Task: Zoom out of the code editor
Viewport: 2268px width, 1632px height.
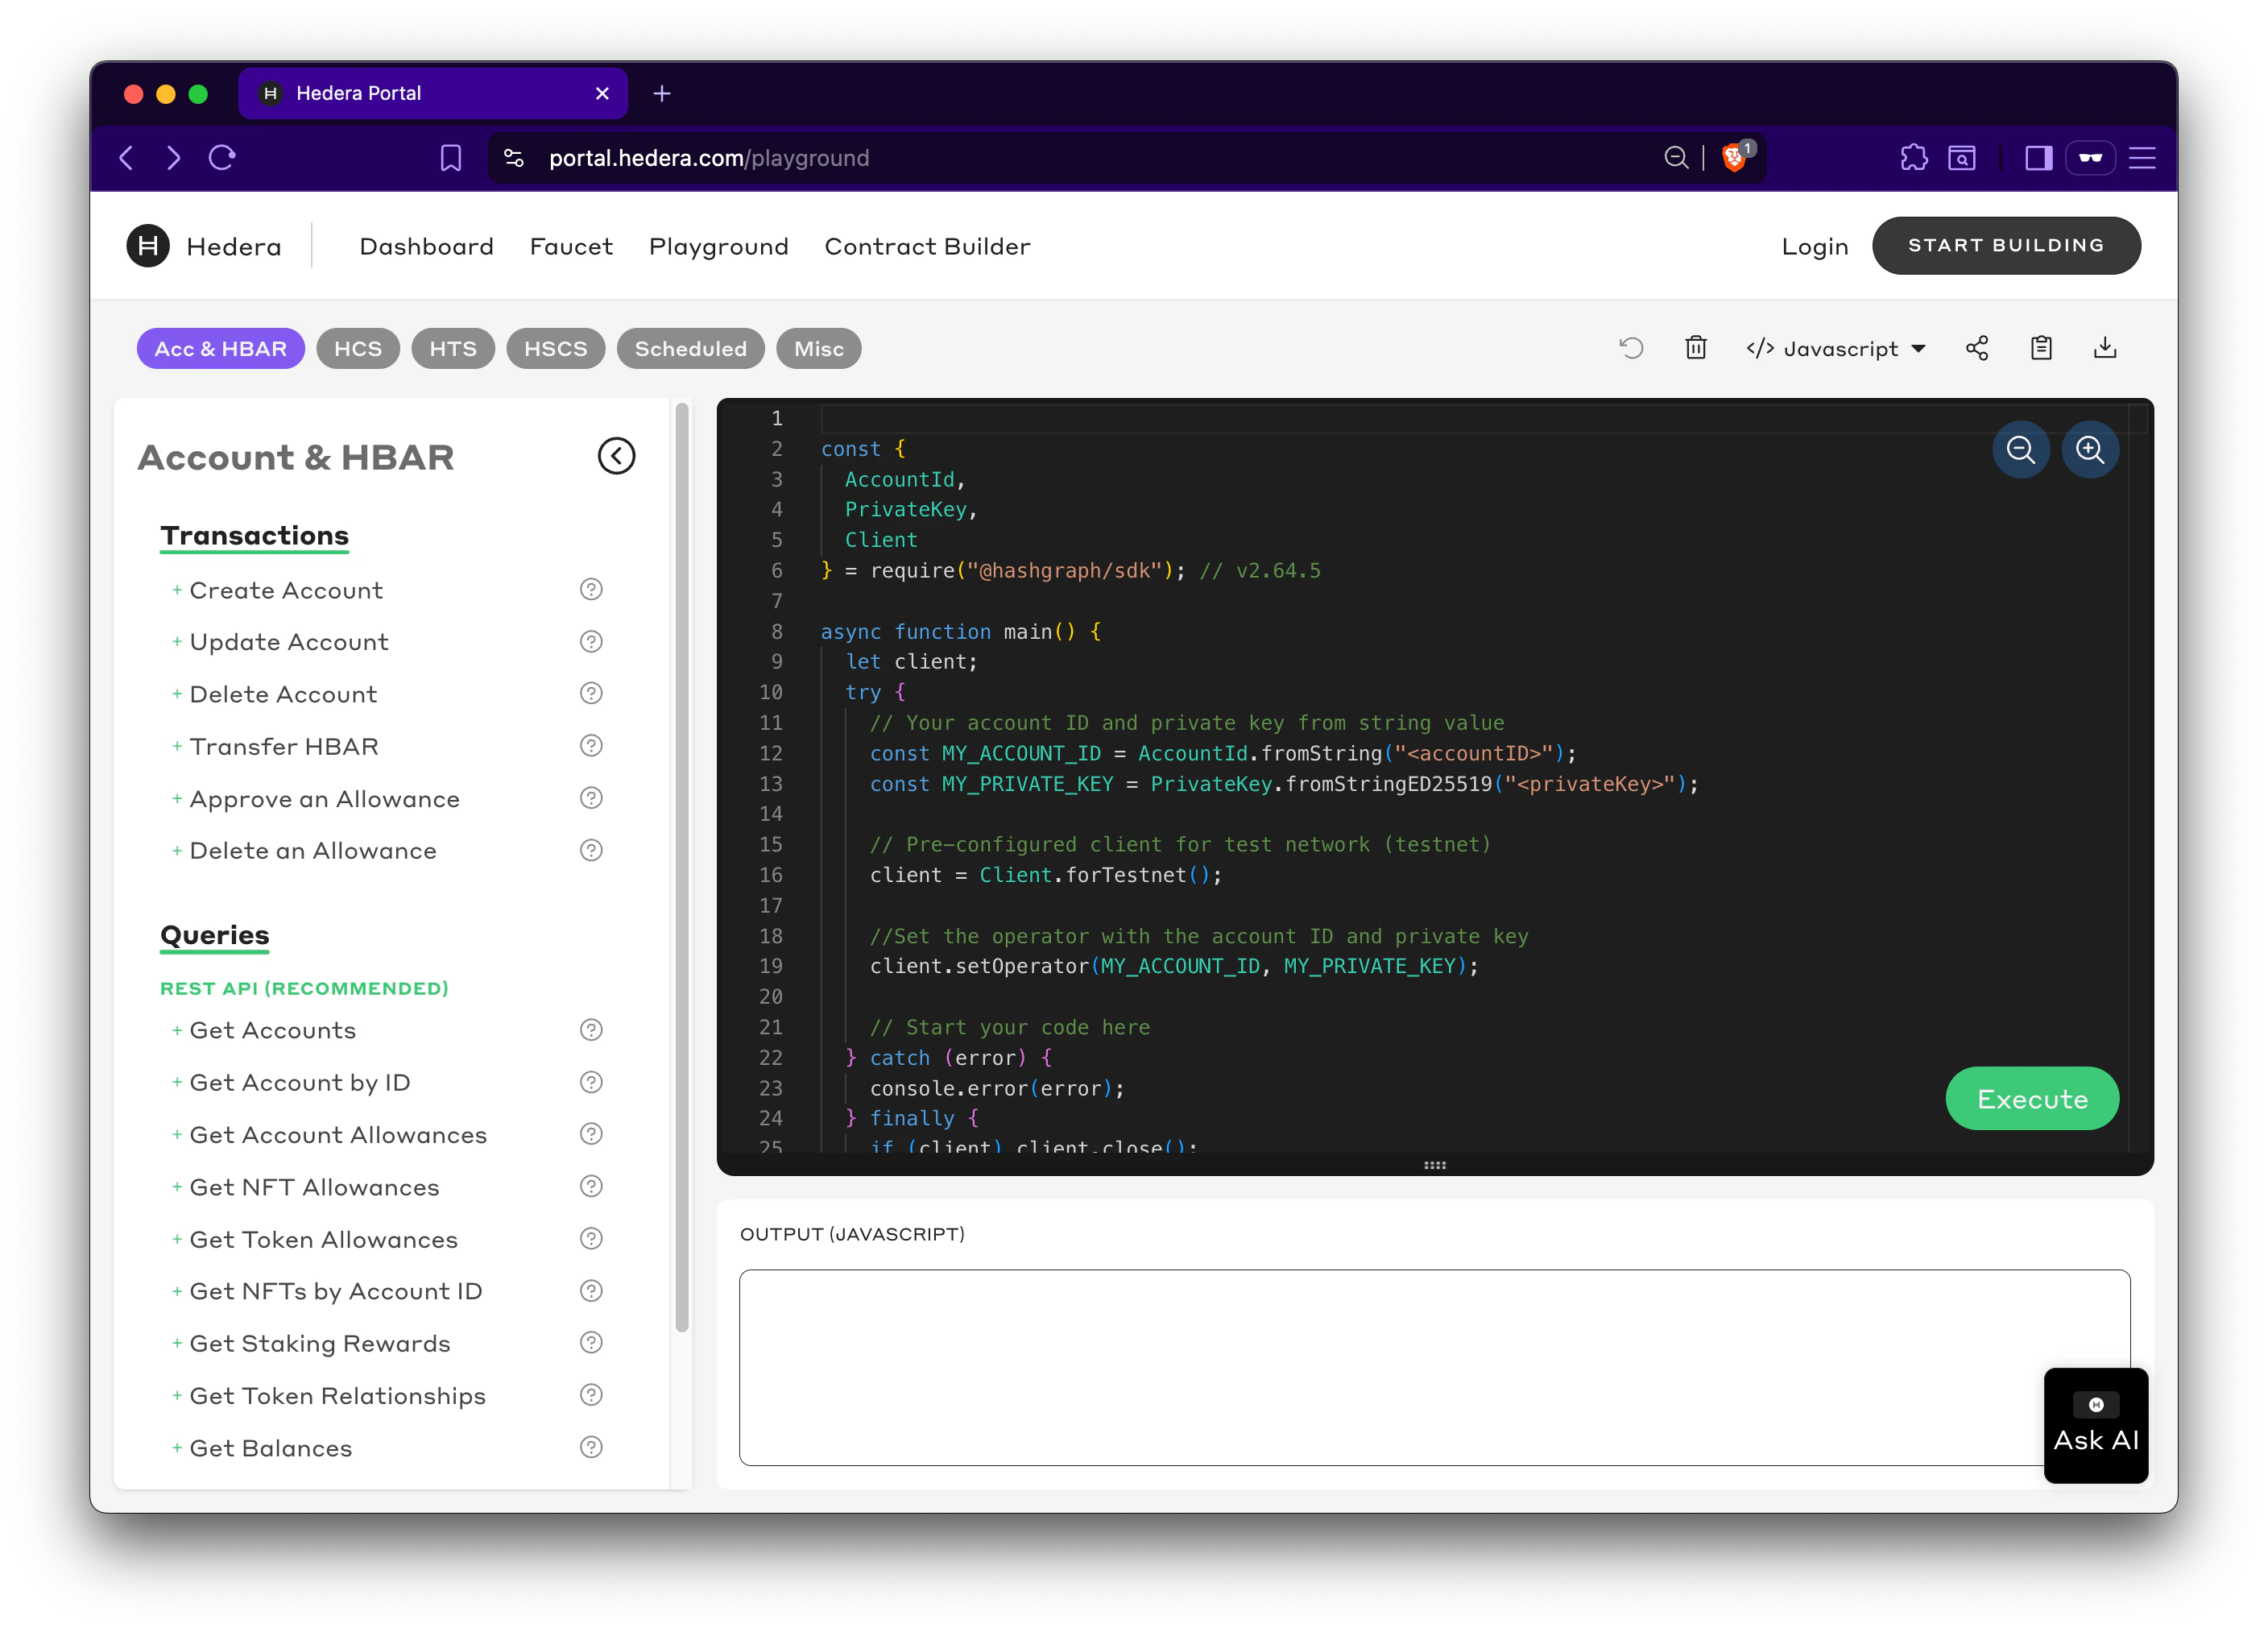Action: (x=2021, y=450)
